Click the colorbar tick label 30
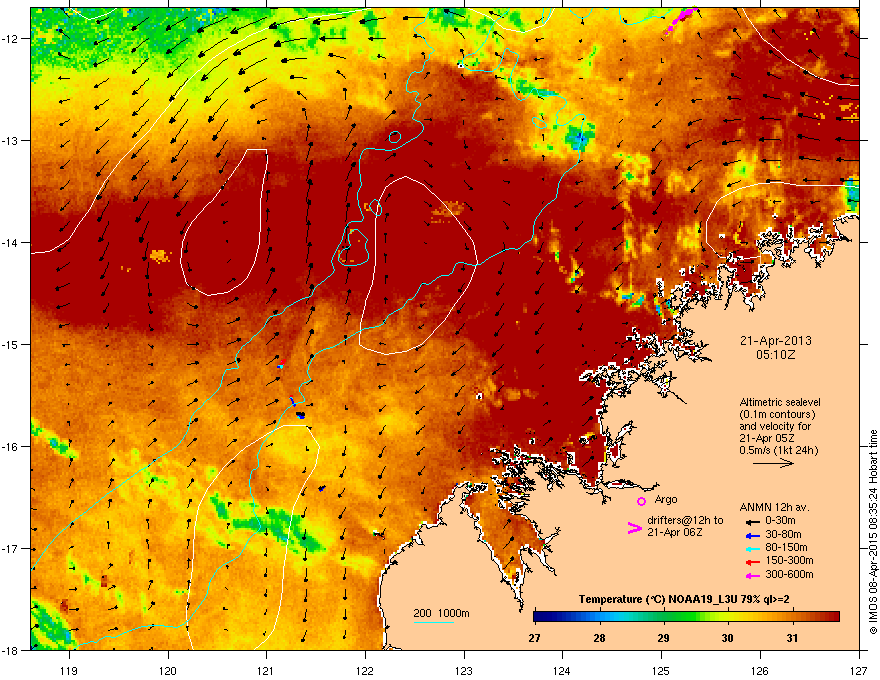This screenshot has width=880, height=680. (x=727, y=638)
